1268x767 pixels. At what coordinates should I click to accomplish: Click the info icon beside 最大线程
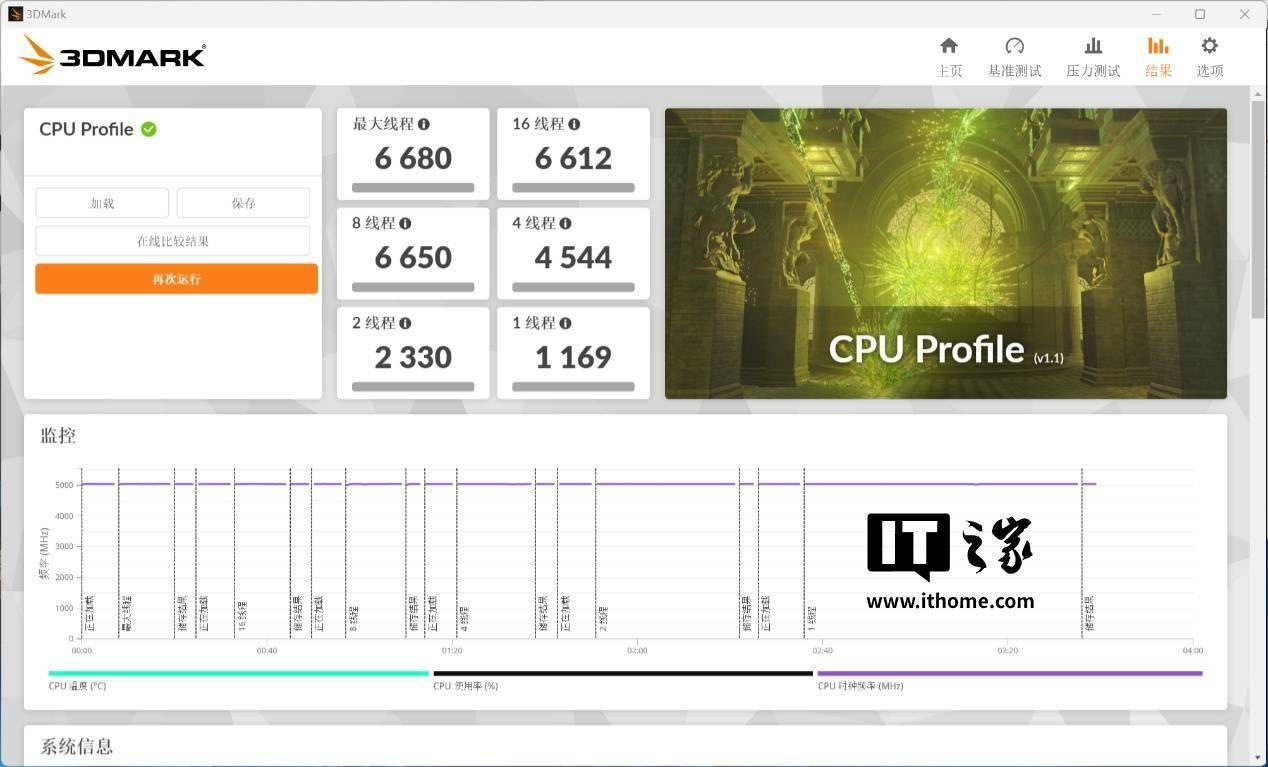[x=424, y=124]
